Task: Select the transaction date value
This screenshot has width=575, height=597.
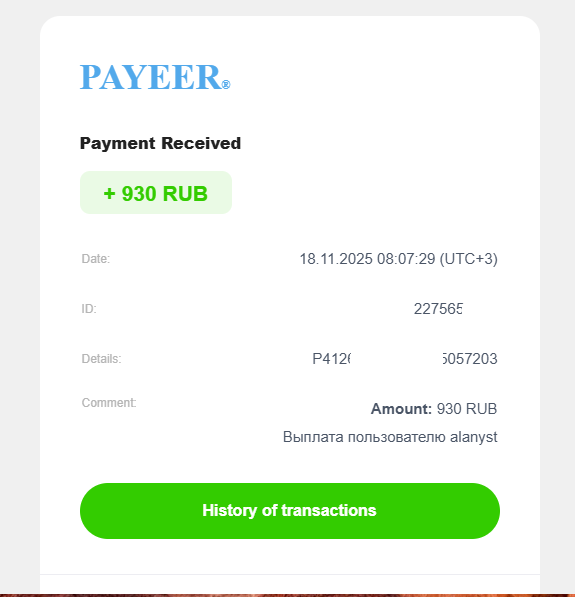Action: (398, 259)
